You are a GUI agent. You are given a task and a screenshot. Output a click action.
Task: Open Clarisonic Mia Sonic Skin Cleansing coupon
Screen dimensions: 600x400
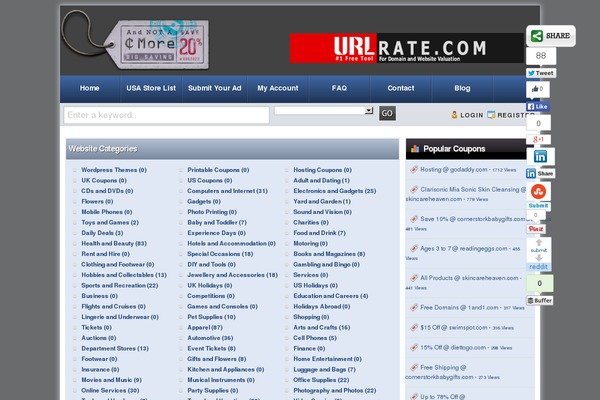[466, 194]
